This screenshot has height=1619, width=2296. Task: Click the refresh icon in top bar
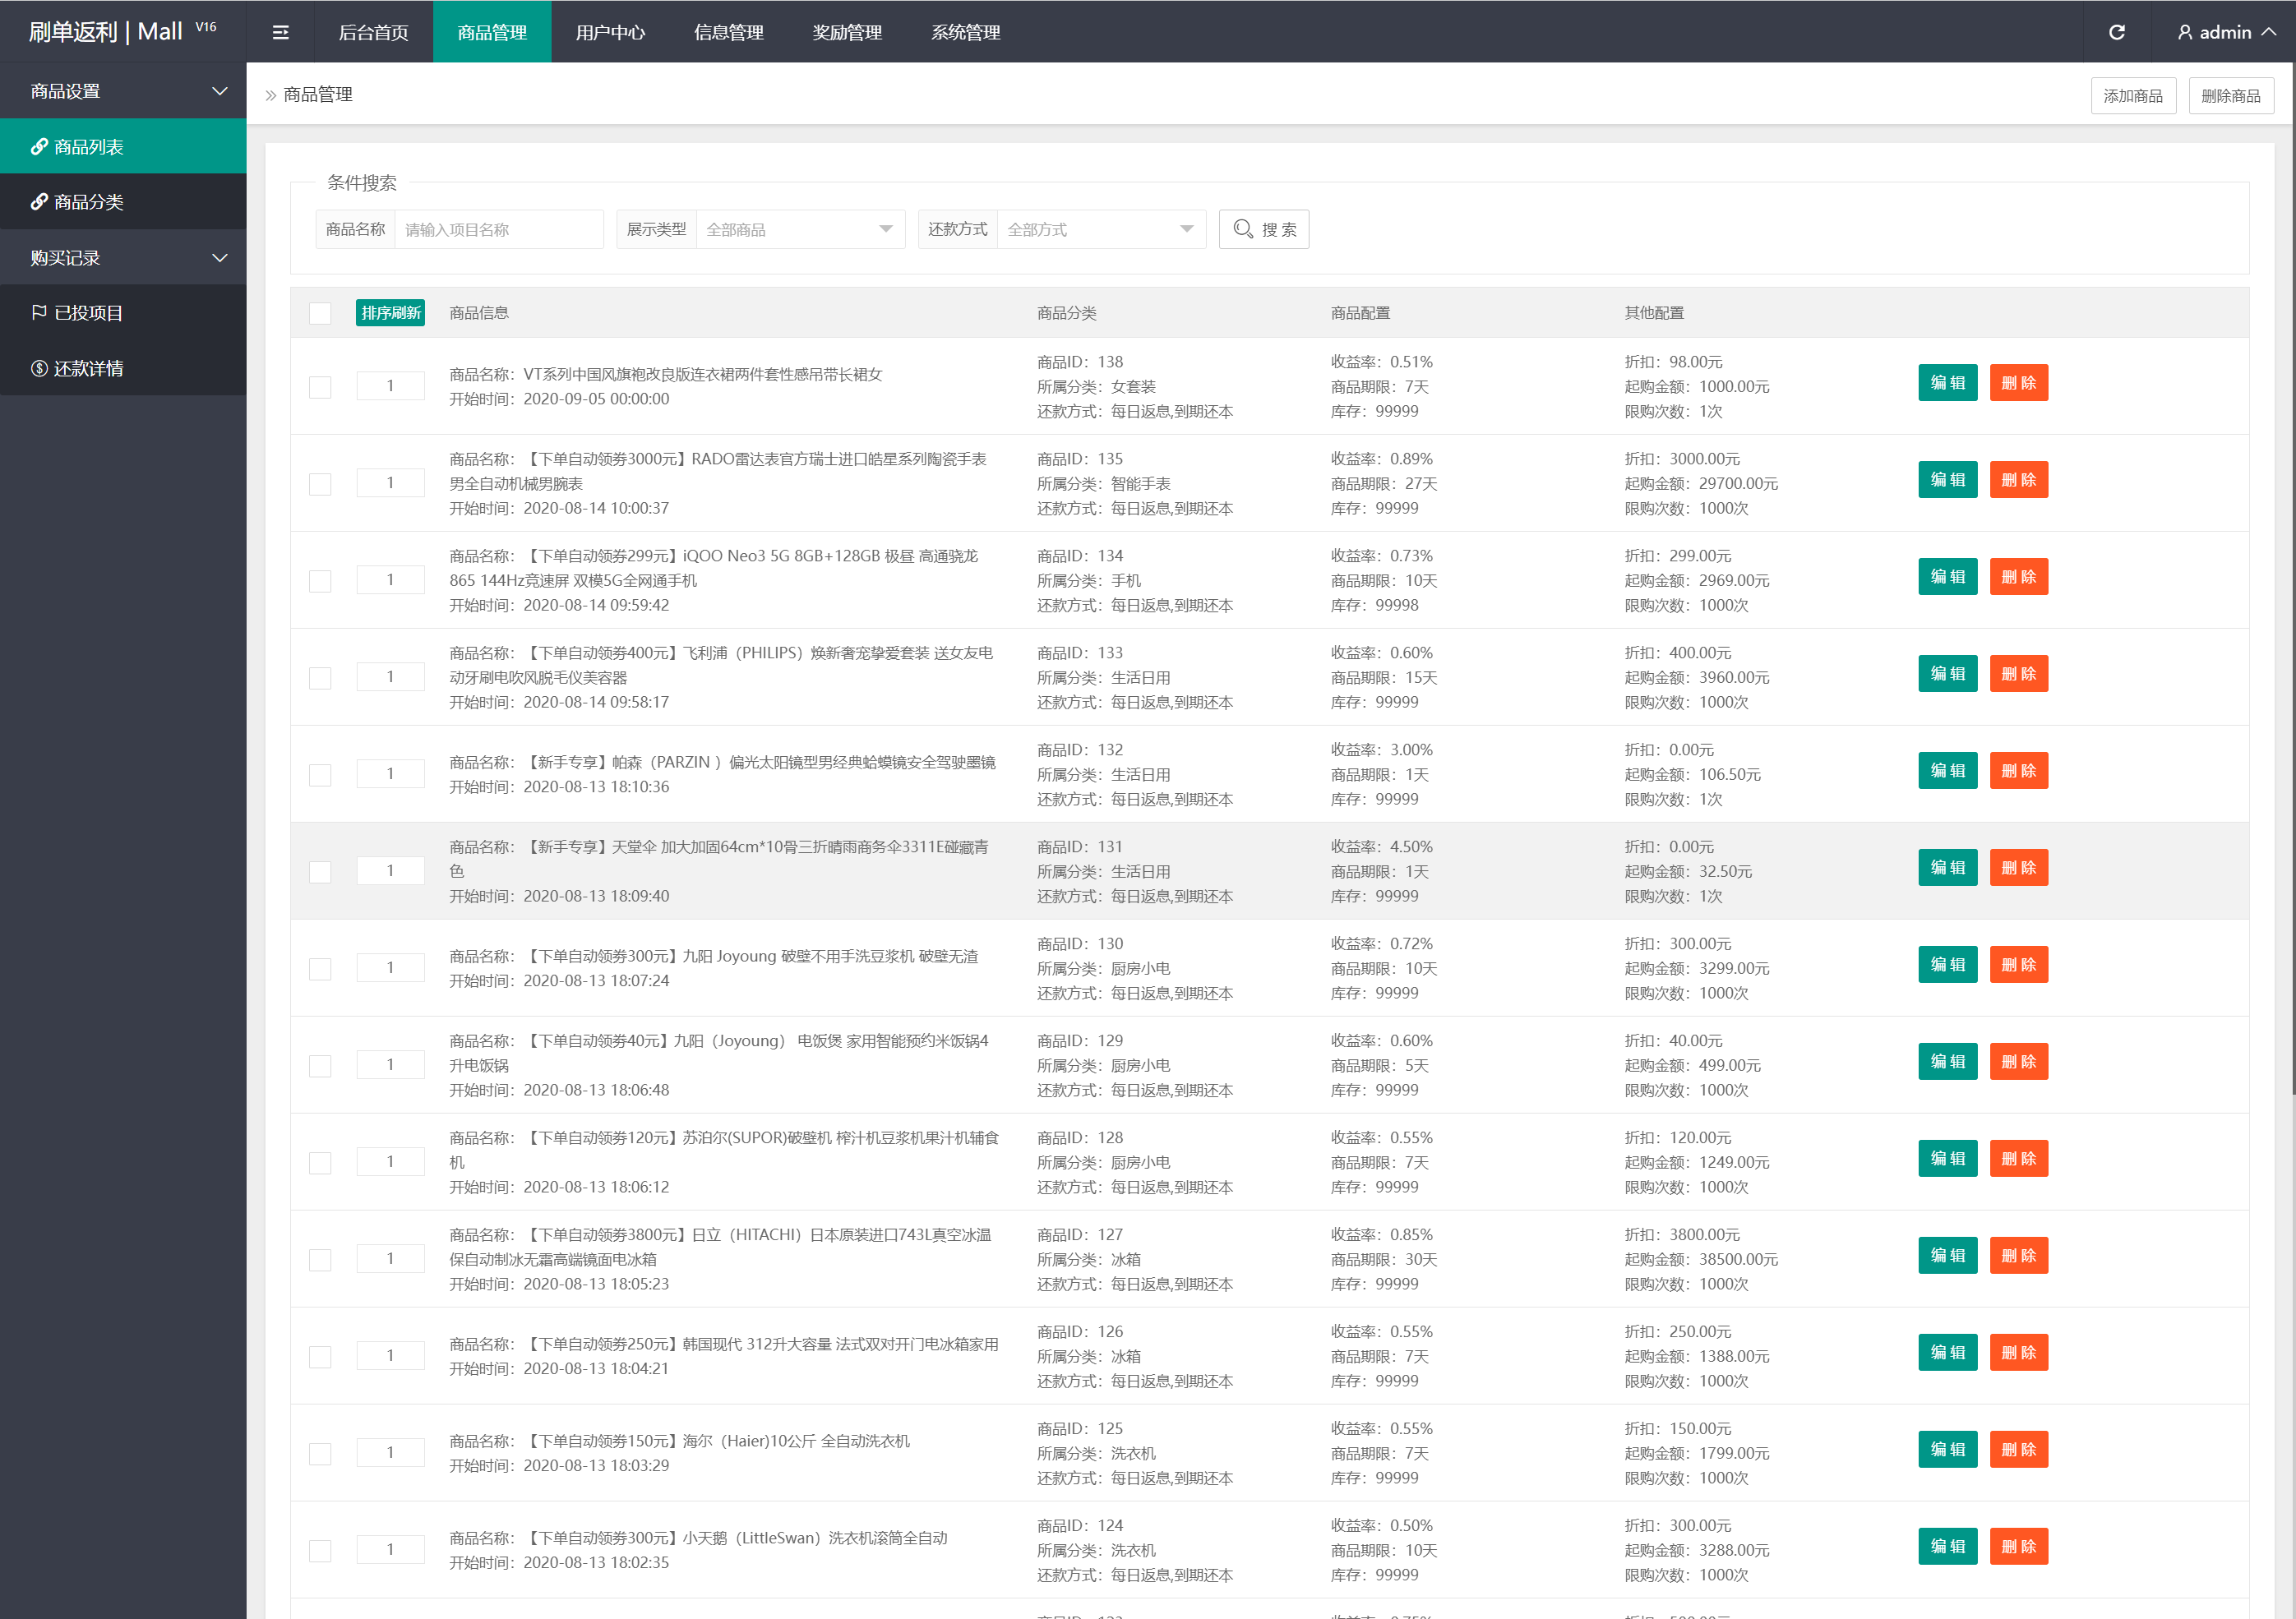(2116, 32)
